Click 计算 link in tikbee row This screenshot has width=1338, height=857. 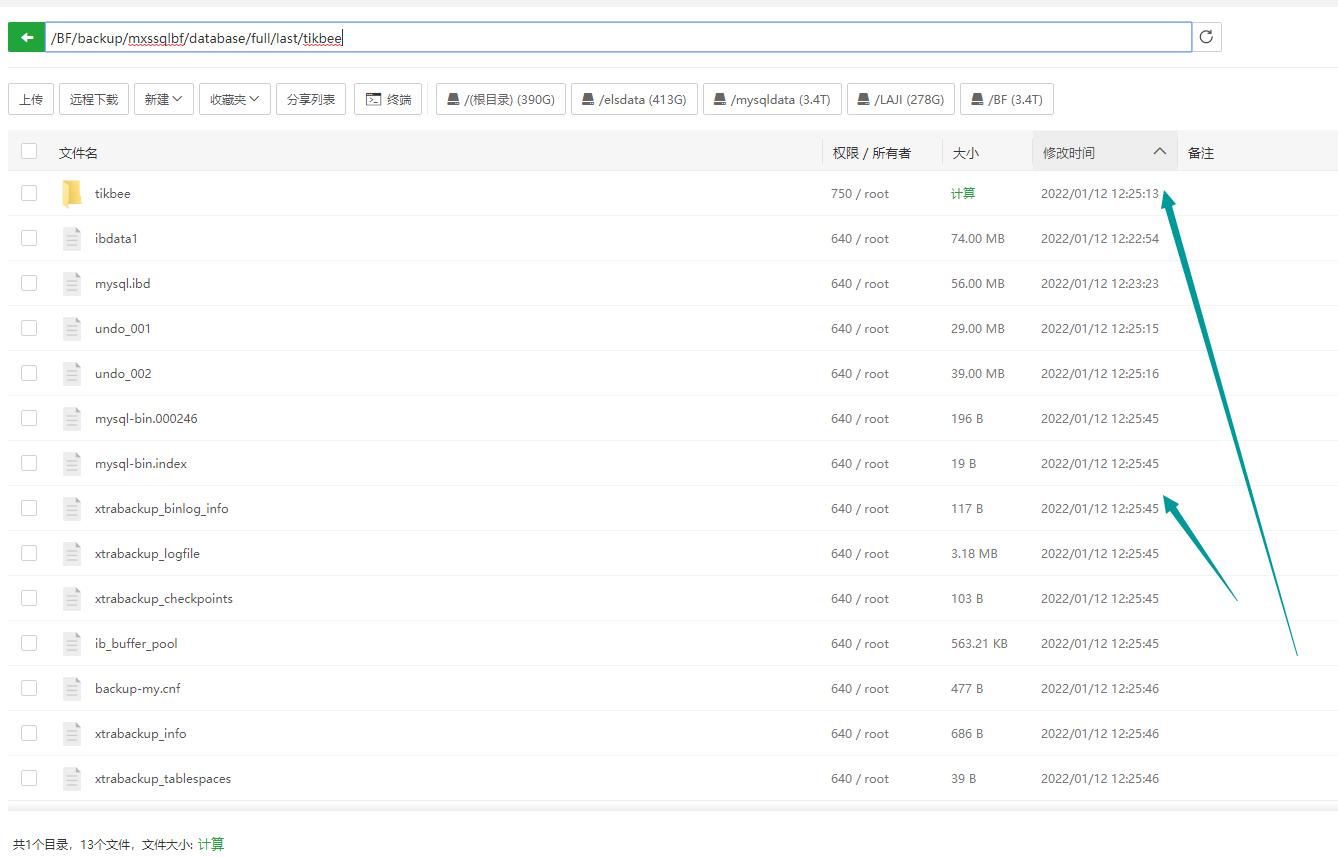[962, 193]
